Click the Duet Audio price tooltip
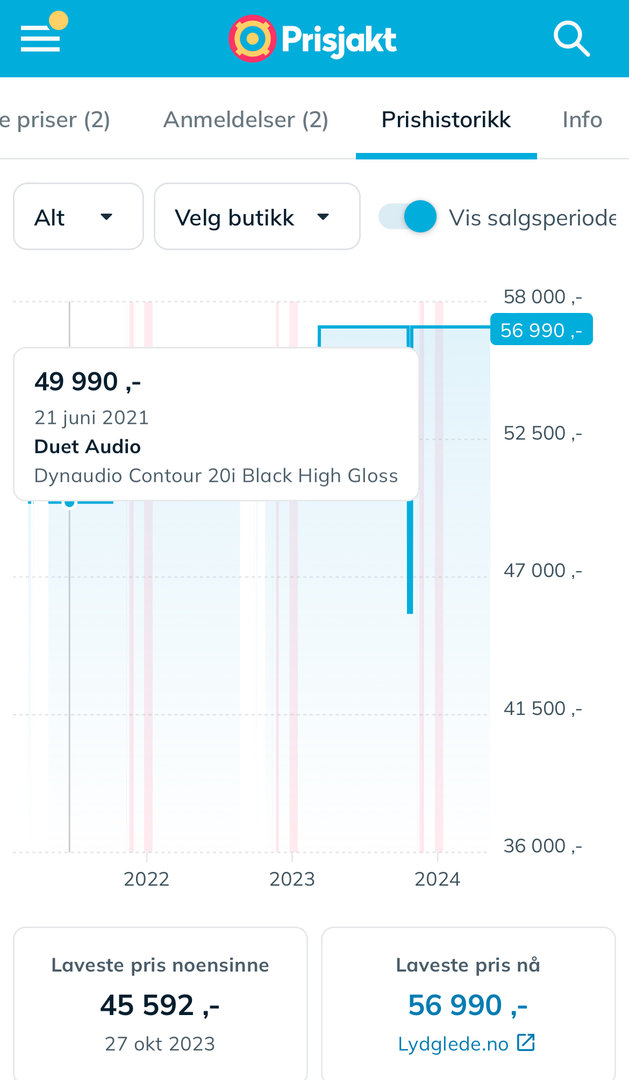Screen dimensions: 629x1080 tap(216, 424)
